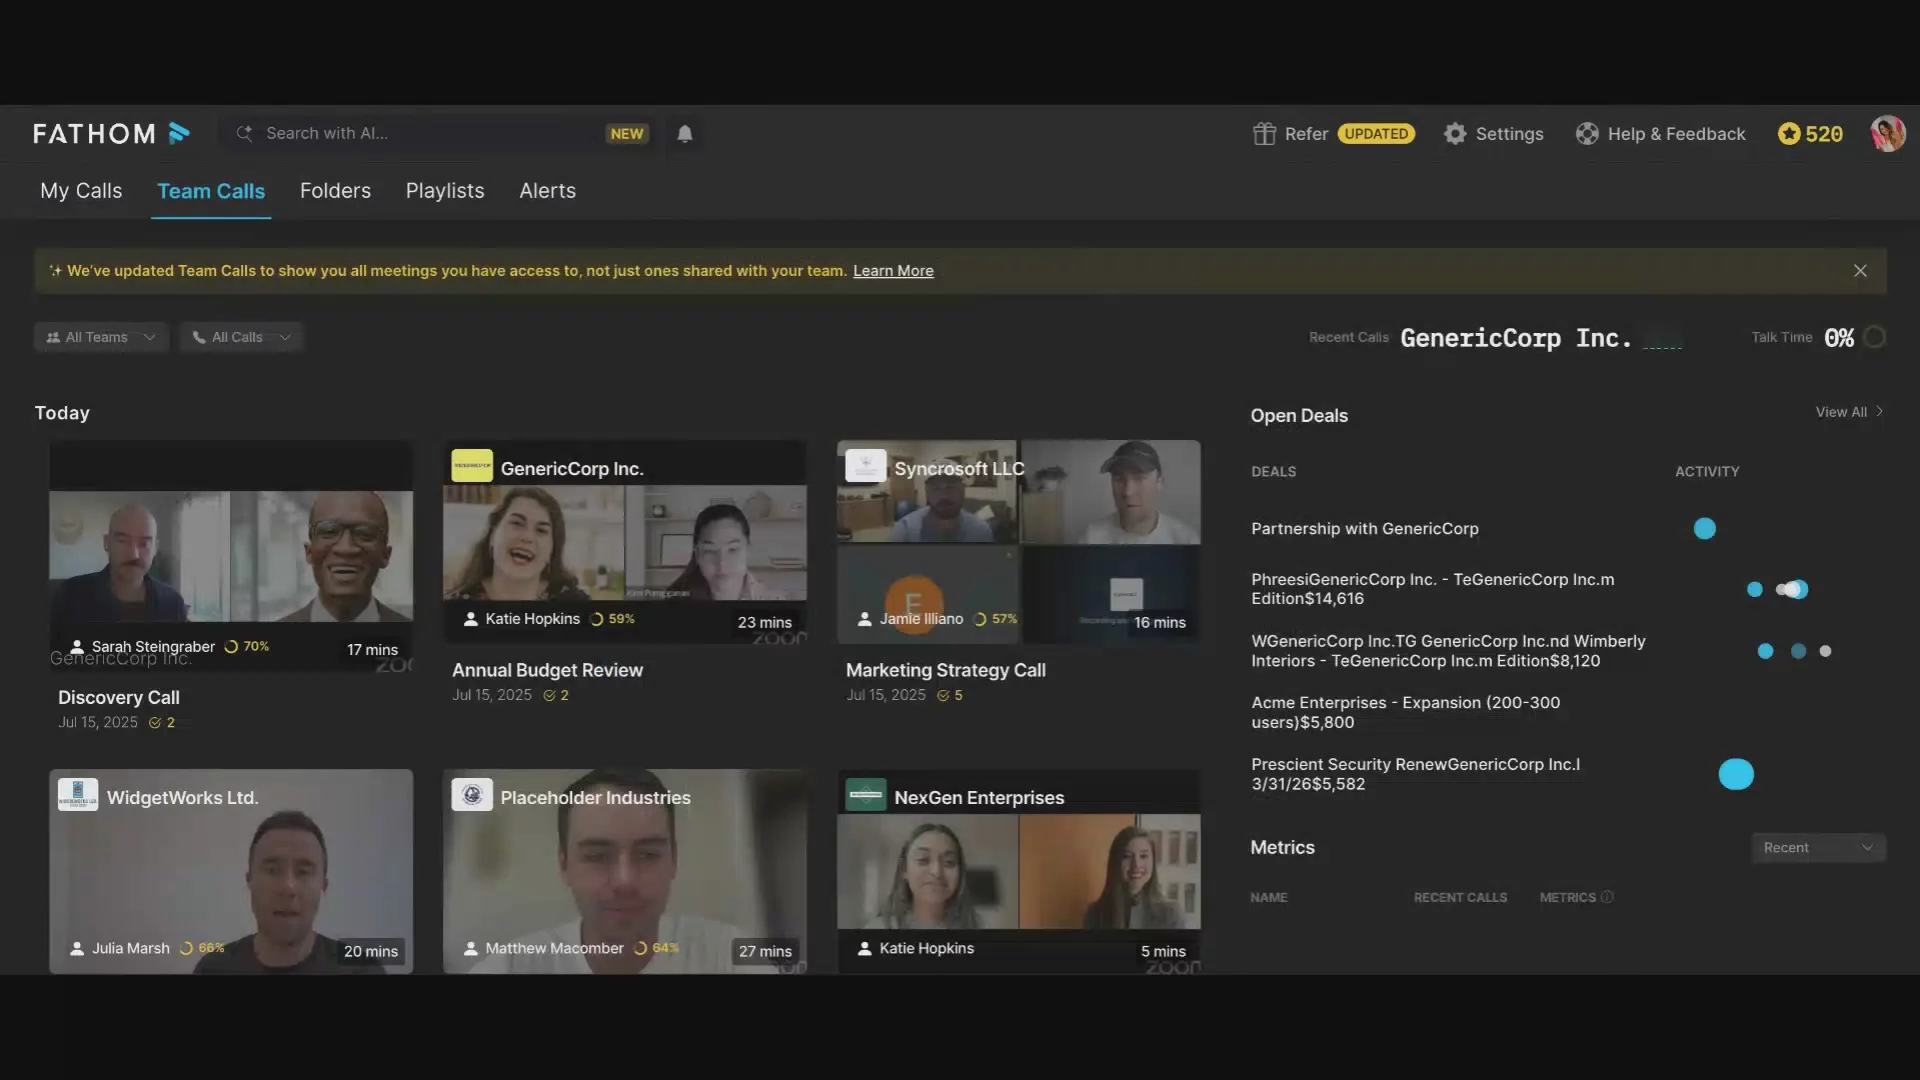Click the Learn More link
1920x1080 pixels.
pyautogui.click(x=893, y=271)
